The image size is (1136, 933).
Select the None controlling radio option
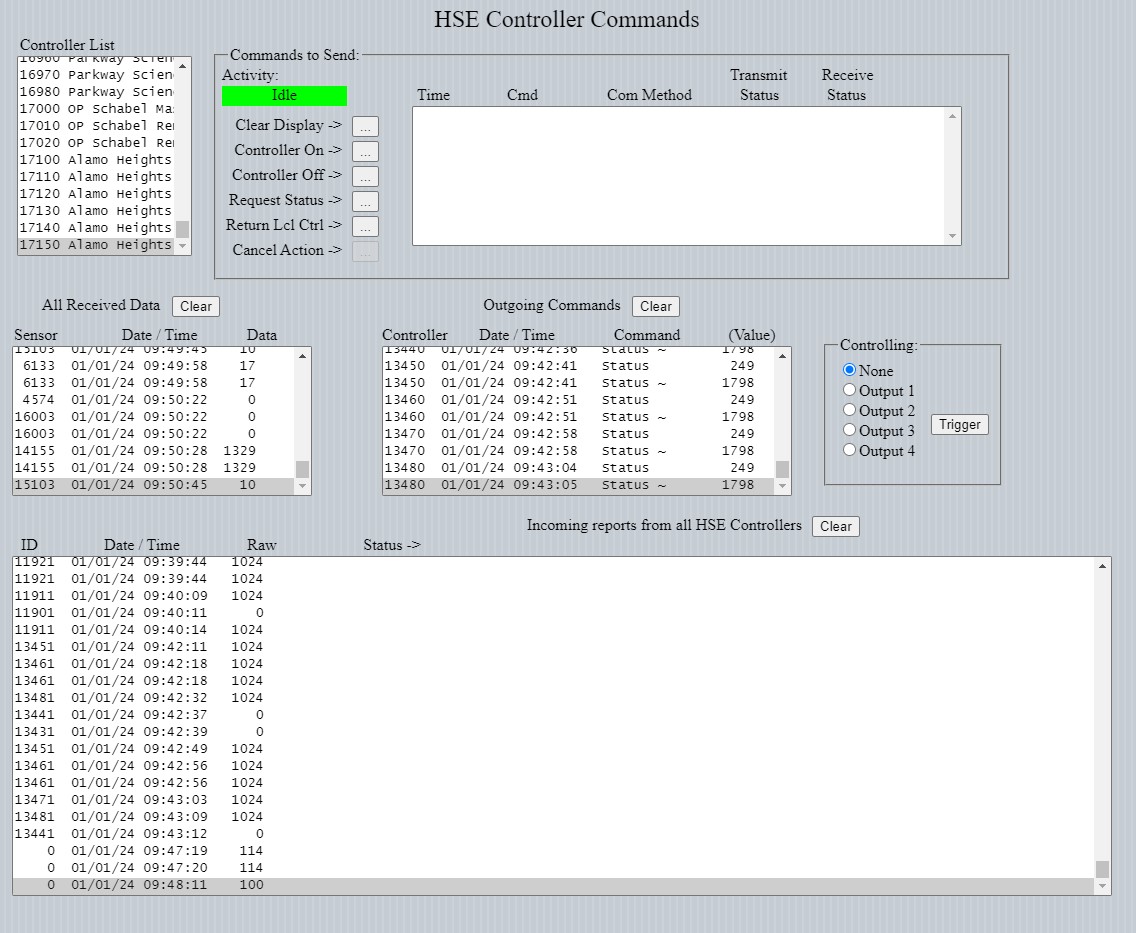pos(850,370)
